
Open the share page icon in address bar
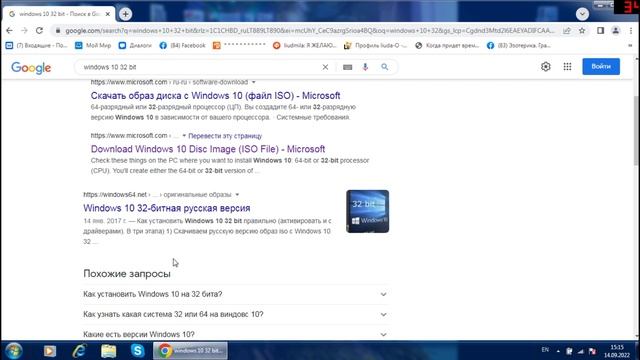(567, 31)
